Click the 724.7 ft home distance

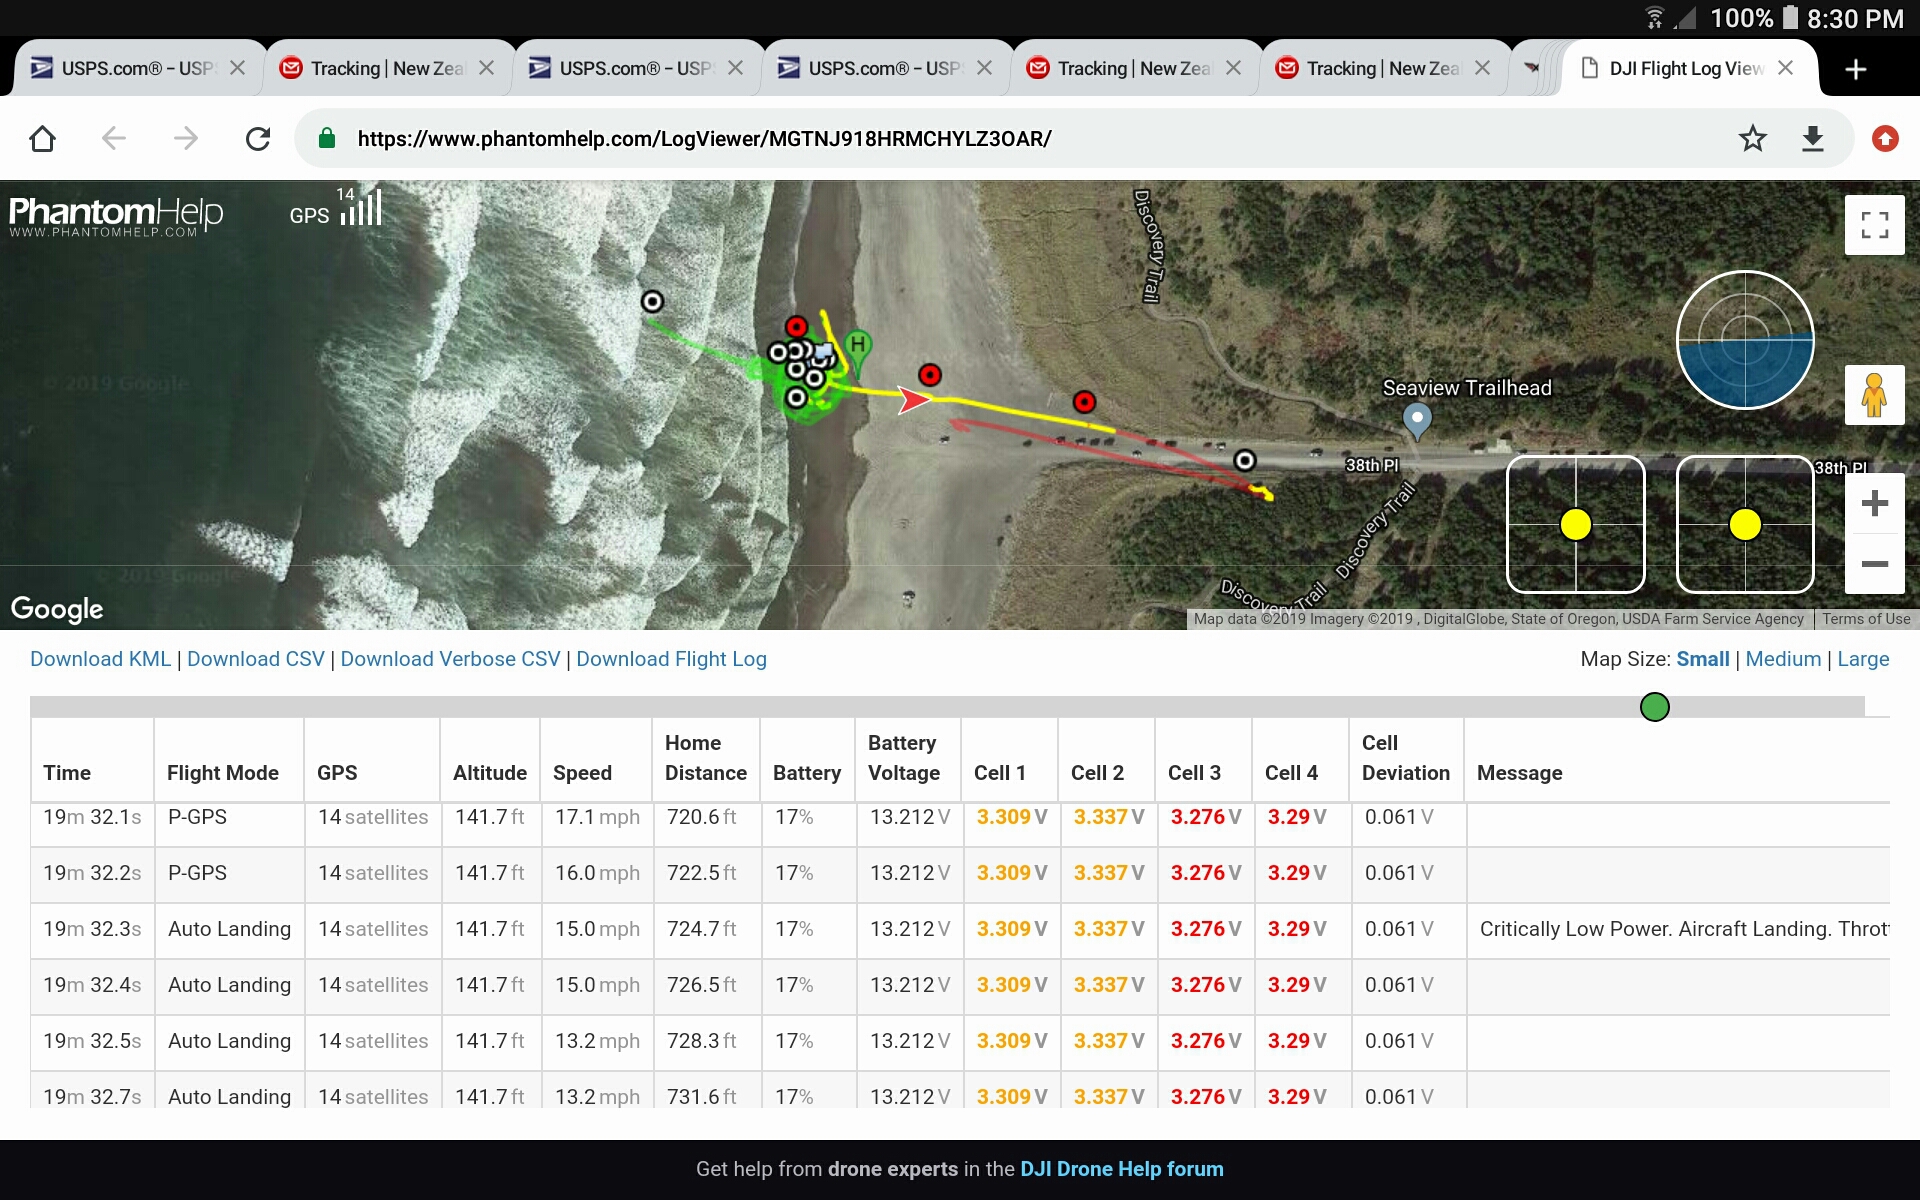[x=702, y=929]
